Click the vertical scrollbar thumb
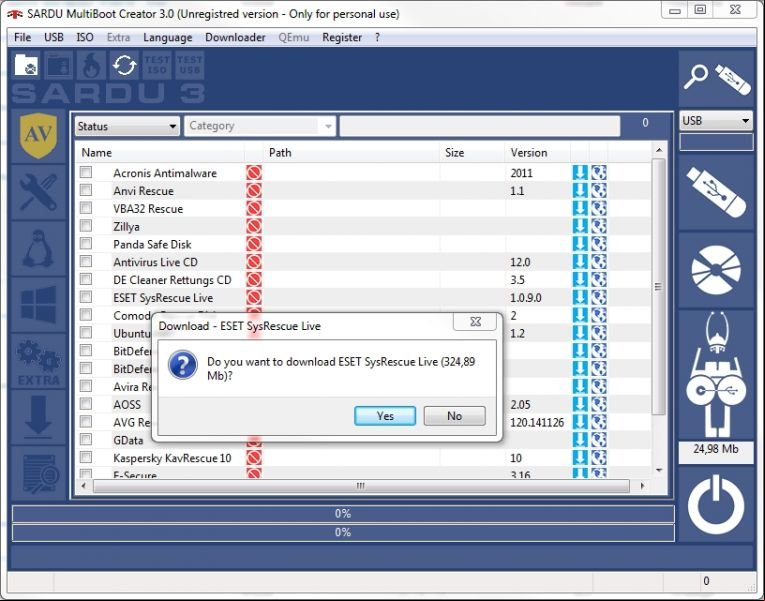 click(x=659, y=286)
